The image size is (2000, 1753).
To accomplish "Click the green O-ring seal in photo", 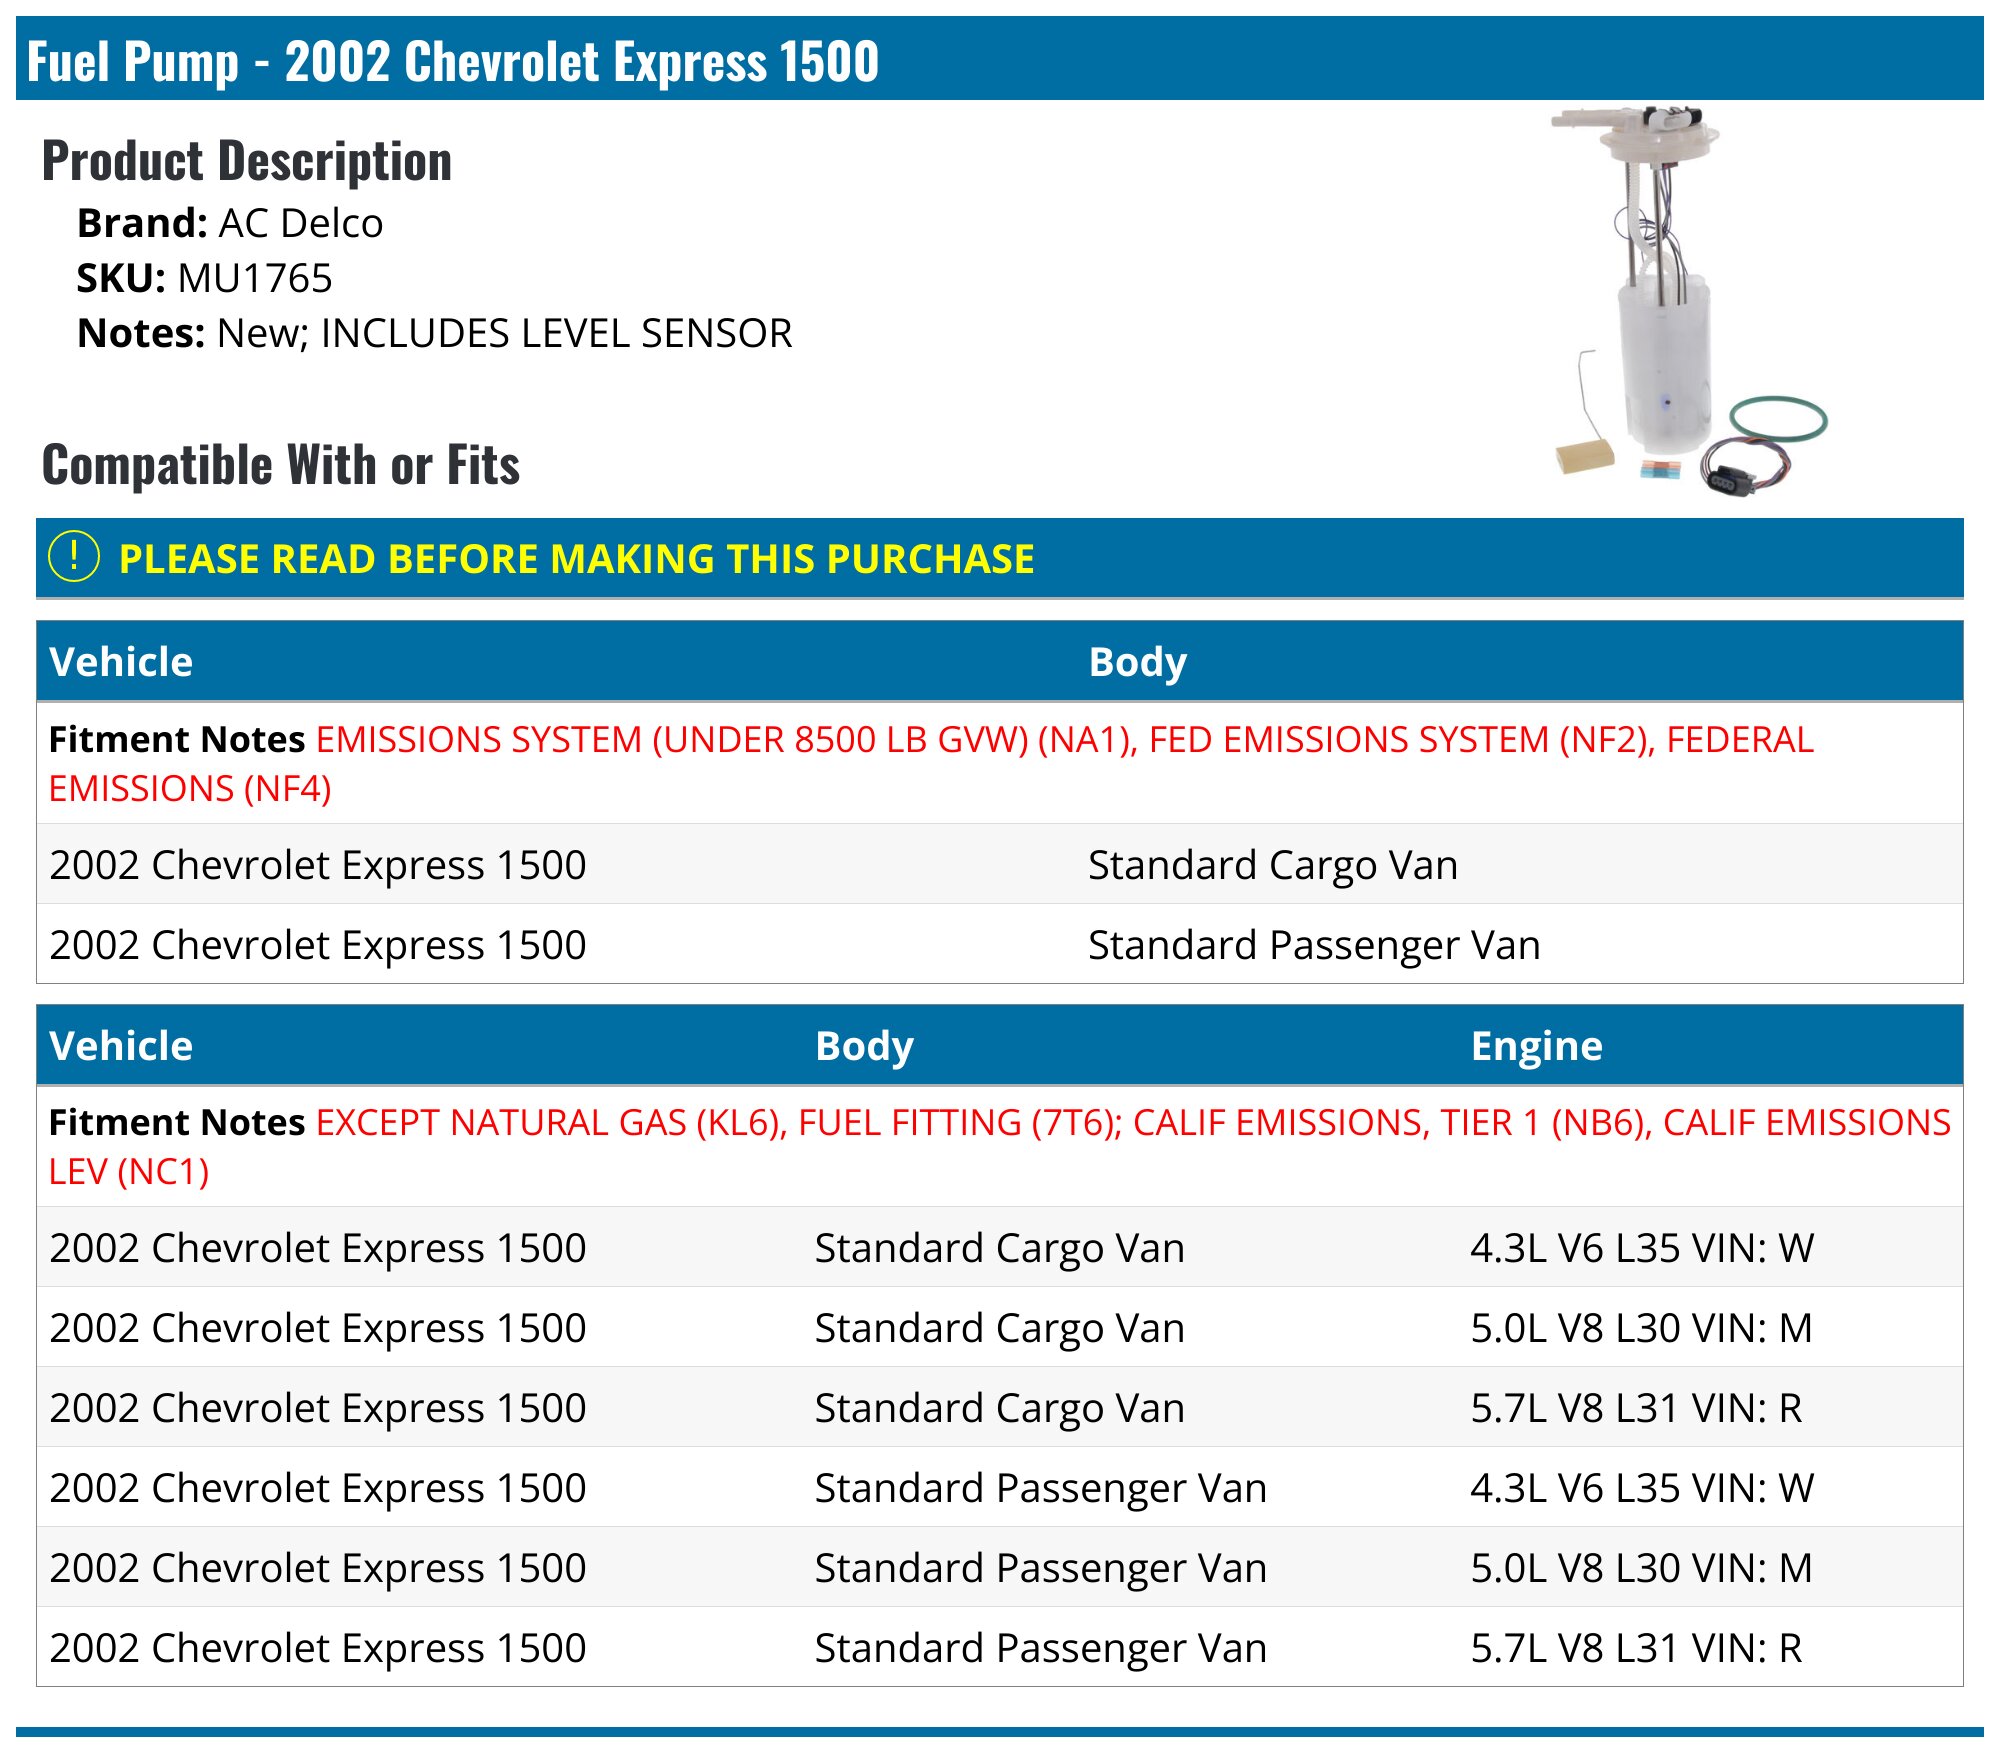I will (1778, 418).
